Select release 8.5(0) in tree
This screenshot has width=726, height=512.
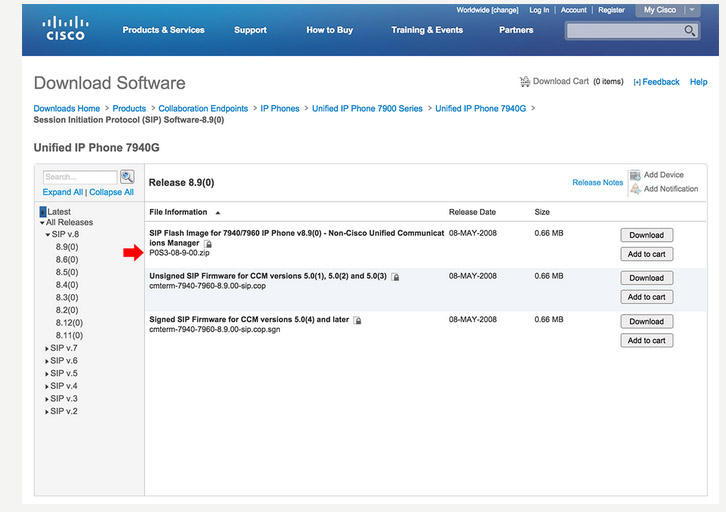point(67,272)
